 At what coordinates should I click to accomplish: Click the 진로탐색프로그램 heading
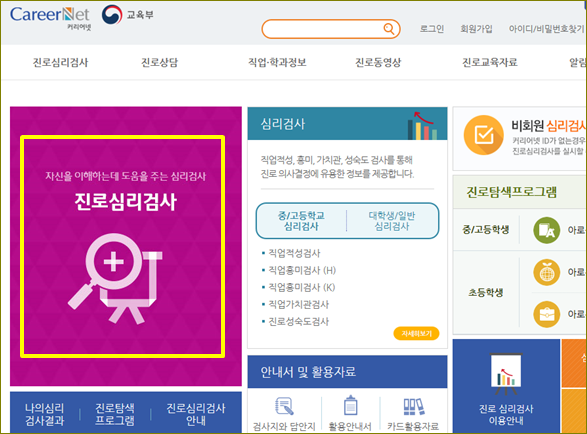coord(511,192)
